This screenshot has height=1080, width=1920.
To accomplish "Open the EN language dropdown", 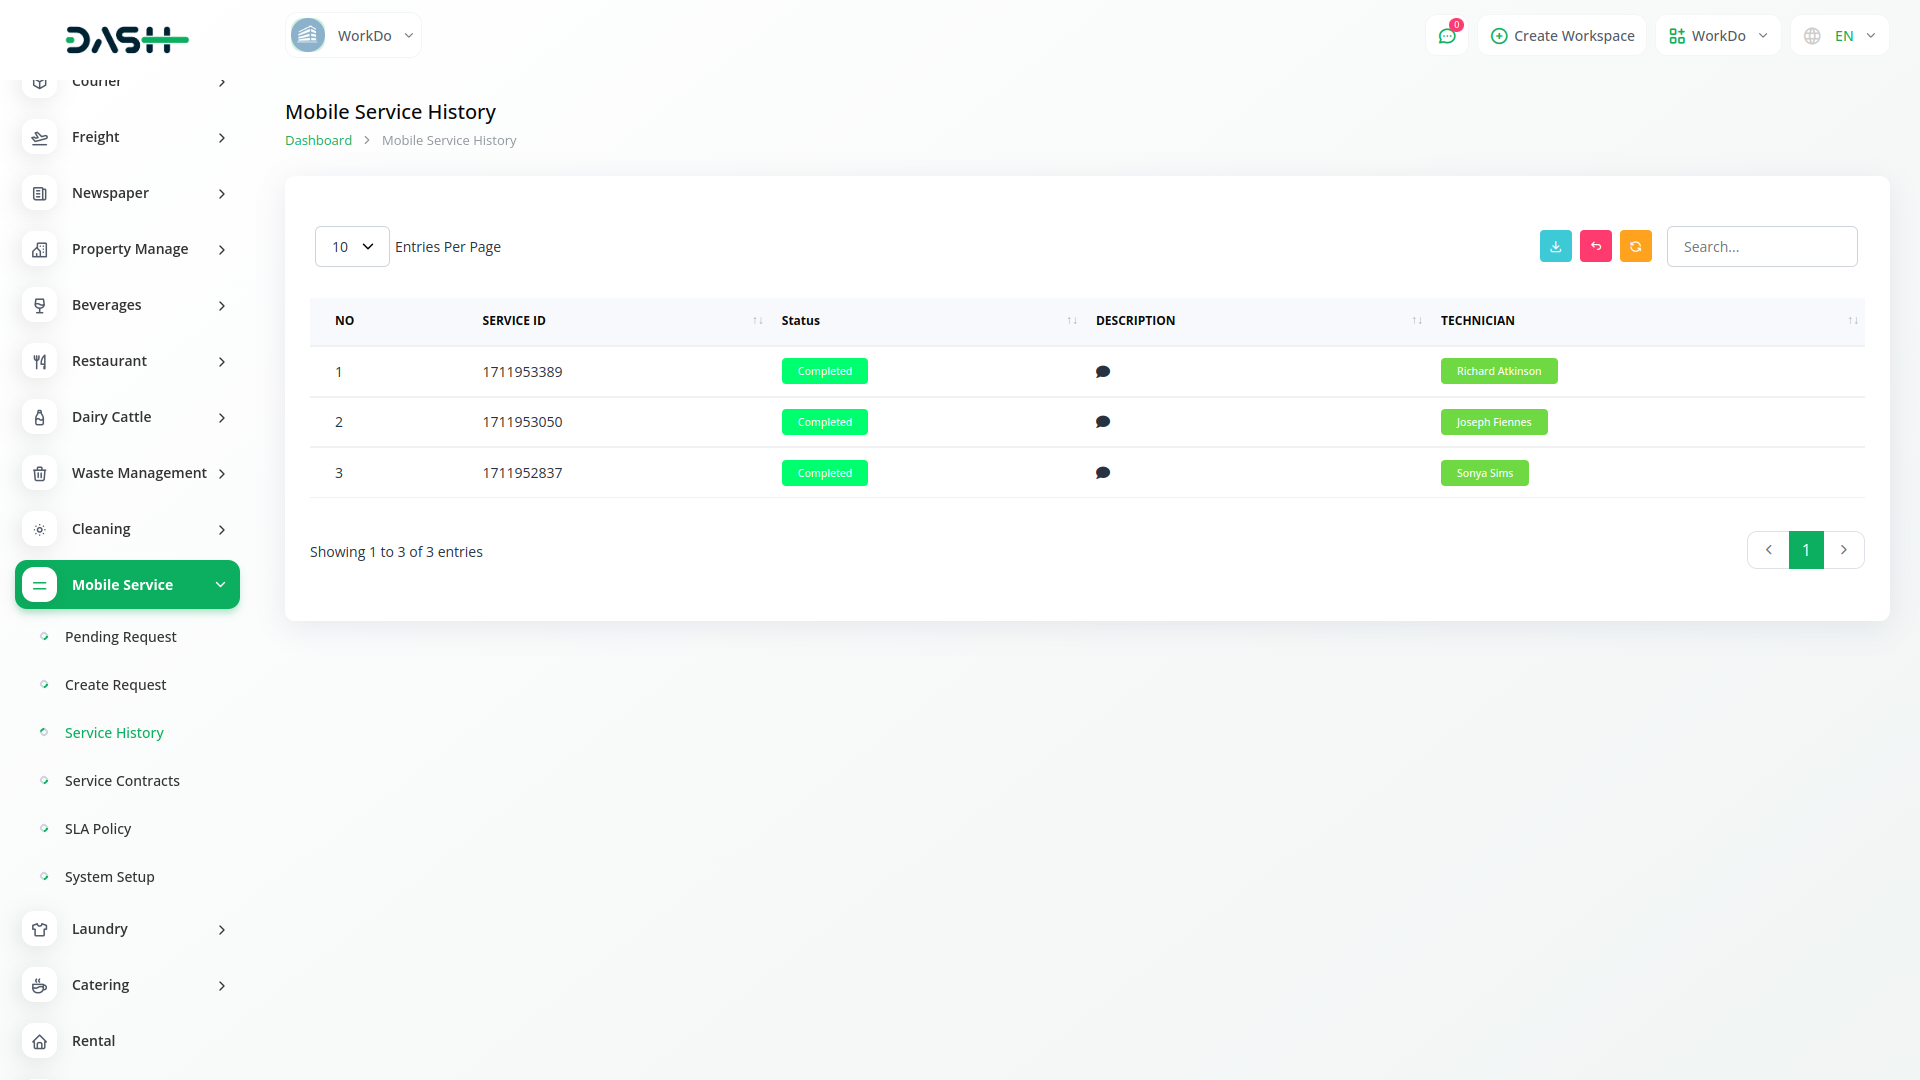I will click(x=1840, y=36).
